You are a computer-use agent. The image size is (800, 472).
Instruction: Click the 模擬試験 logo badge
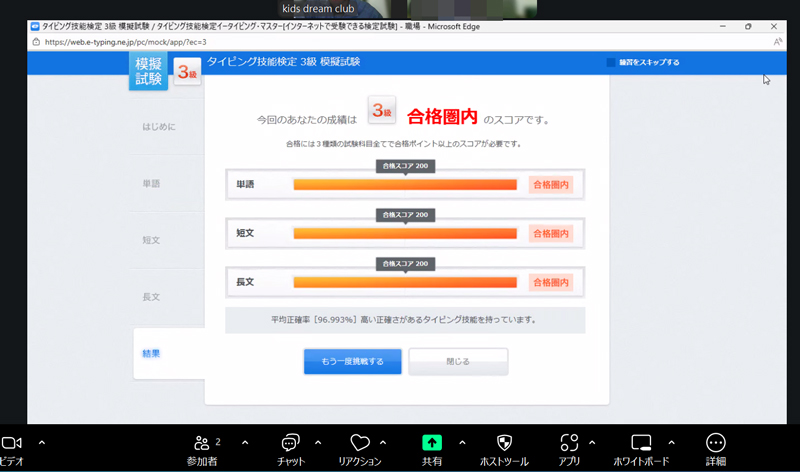click(x=148, y=71)
